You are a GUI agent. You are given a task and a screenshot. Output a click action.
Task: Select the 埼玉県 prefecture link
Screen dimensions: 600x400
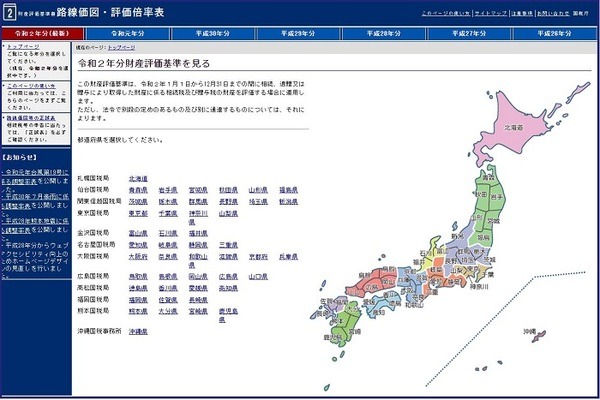[258, 202]
